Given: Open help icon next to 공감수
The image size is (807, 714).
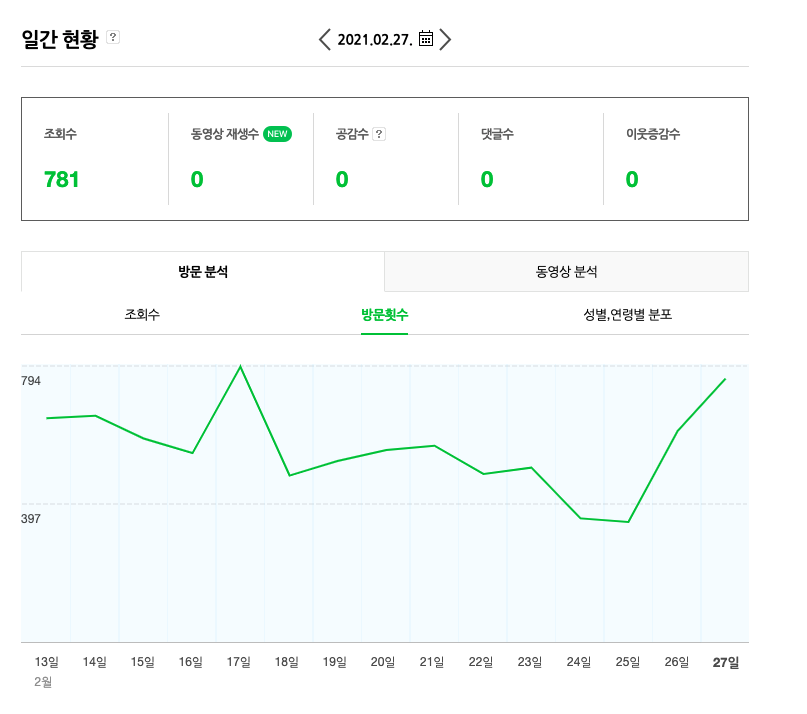Looking at the screenshot, I should point(379,134).
